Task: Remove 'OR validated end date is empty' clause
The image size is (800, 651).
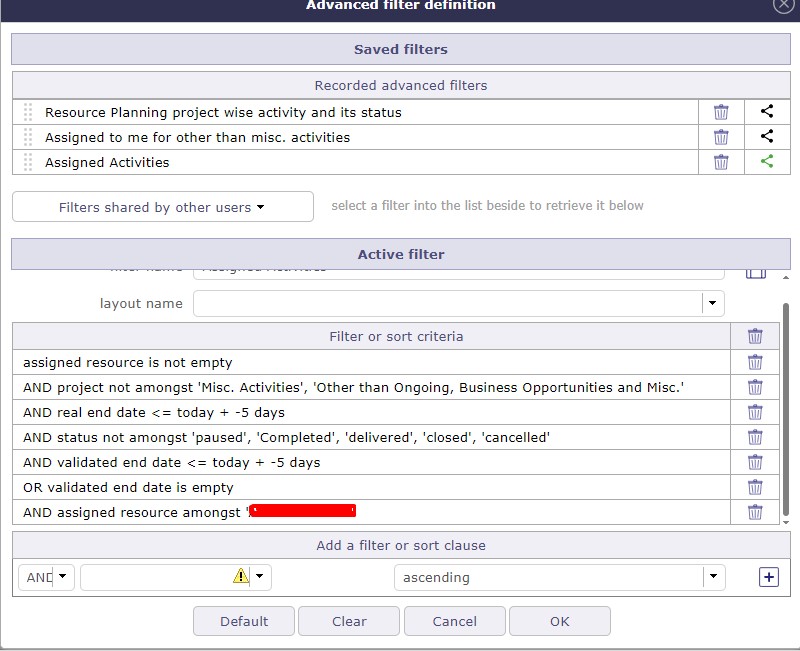Action: pos(755,487)
